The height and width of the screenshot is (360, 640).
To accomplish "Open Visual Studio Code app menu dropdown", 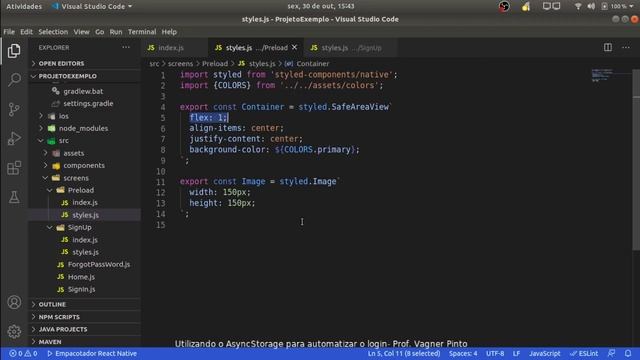I will coord(92,6).
